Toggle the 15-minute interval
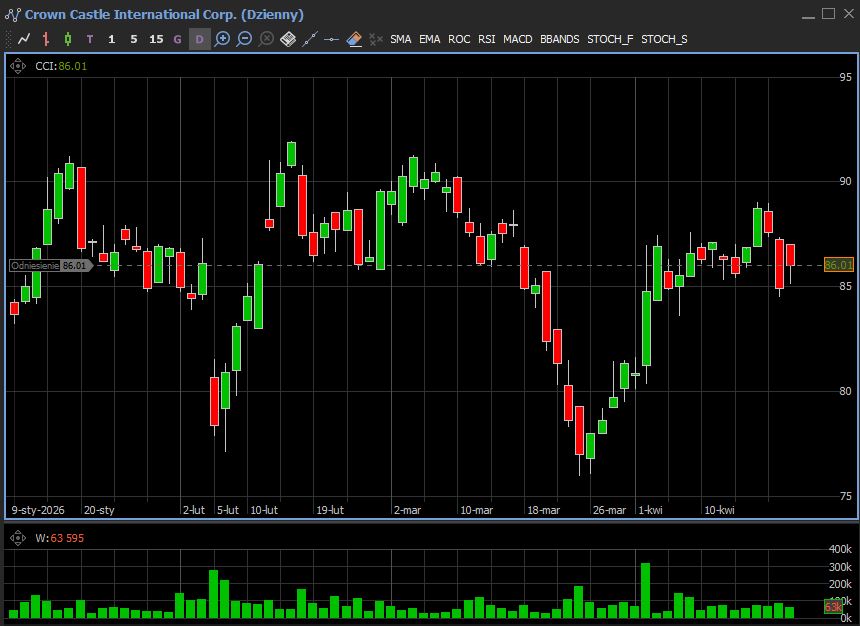 [x=156, y=39]
